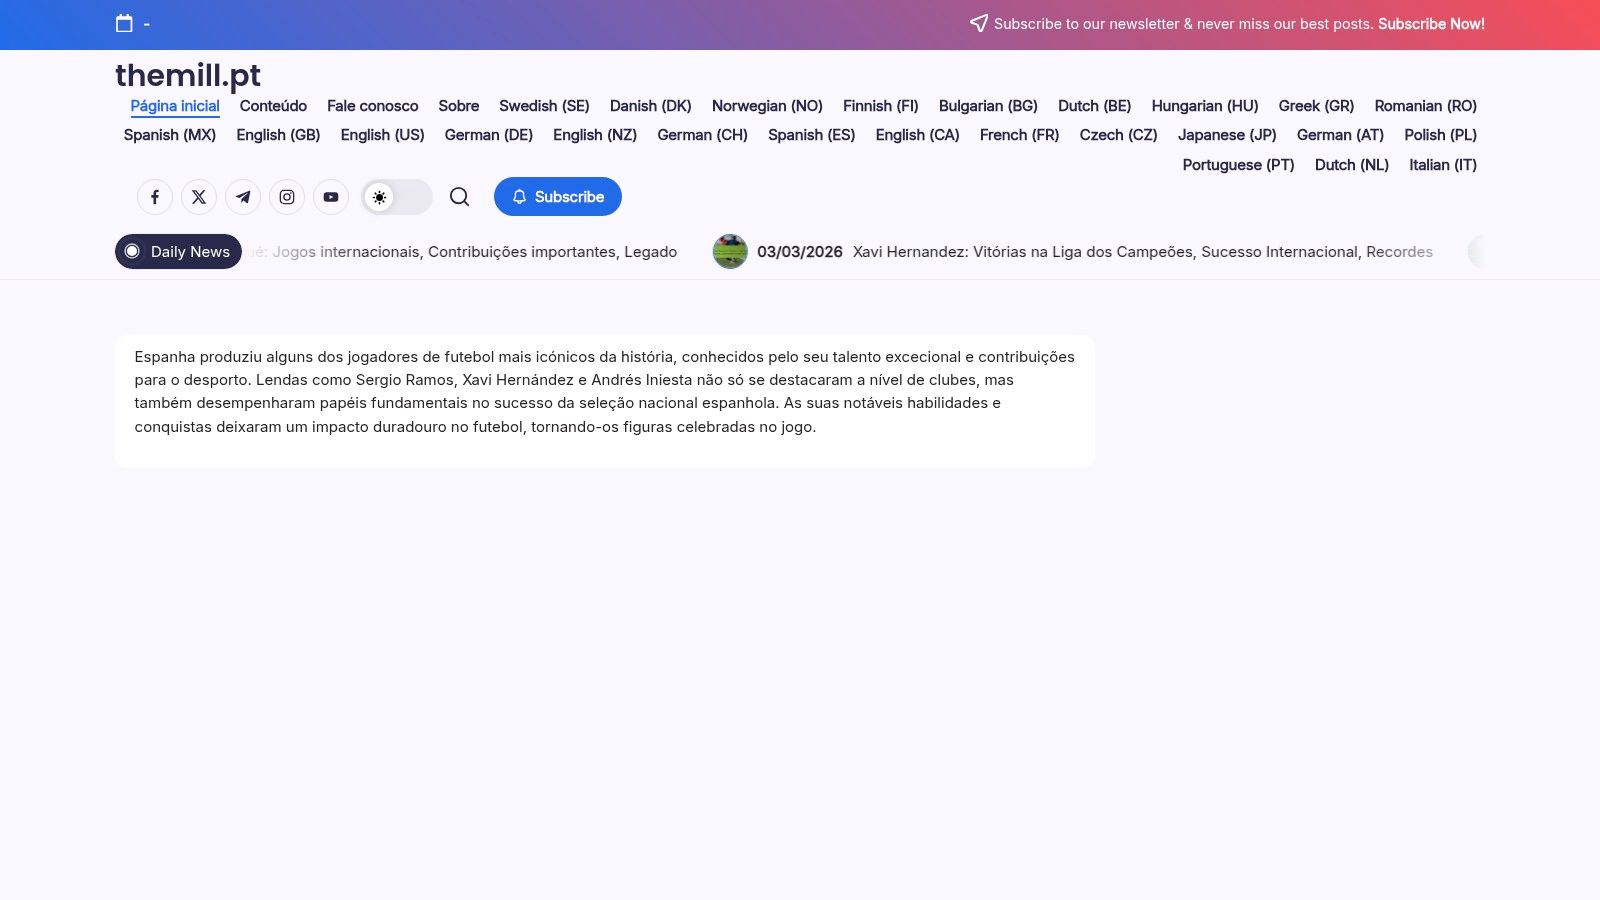The image size is (1600, 900).
Task: Switch to French (FR) language
Action: pos(1019,135)
